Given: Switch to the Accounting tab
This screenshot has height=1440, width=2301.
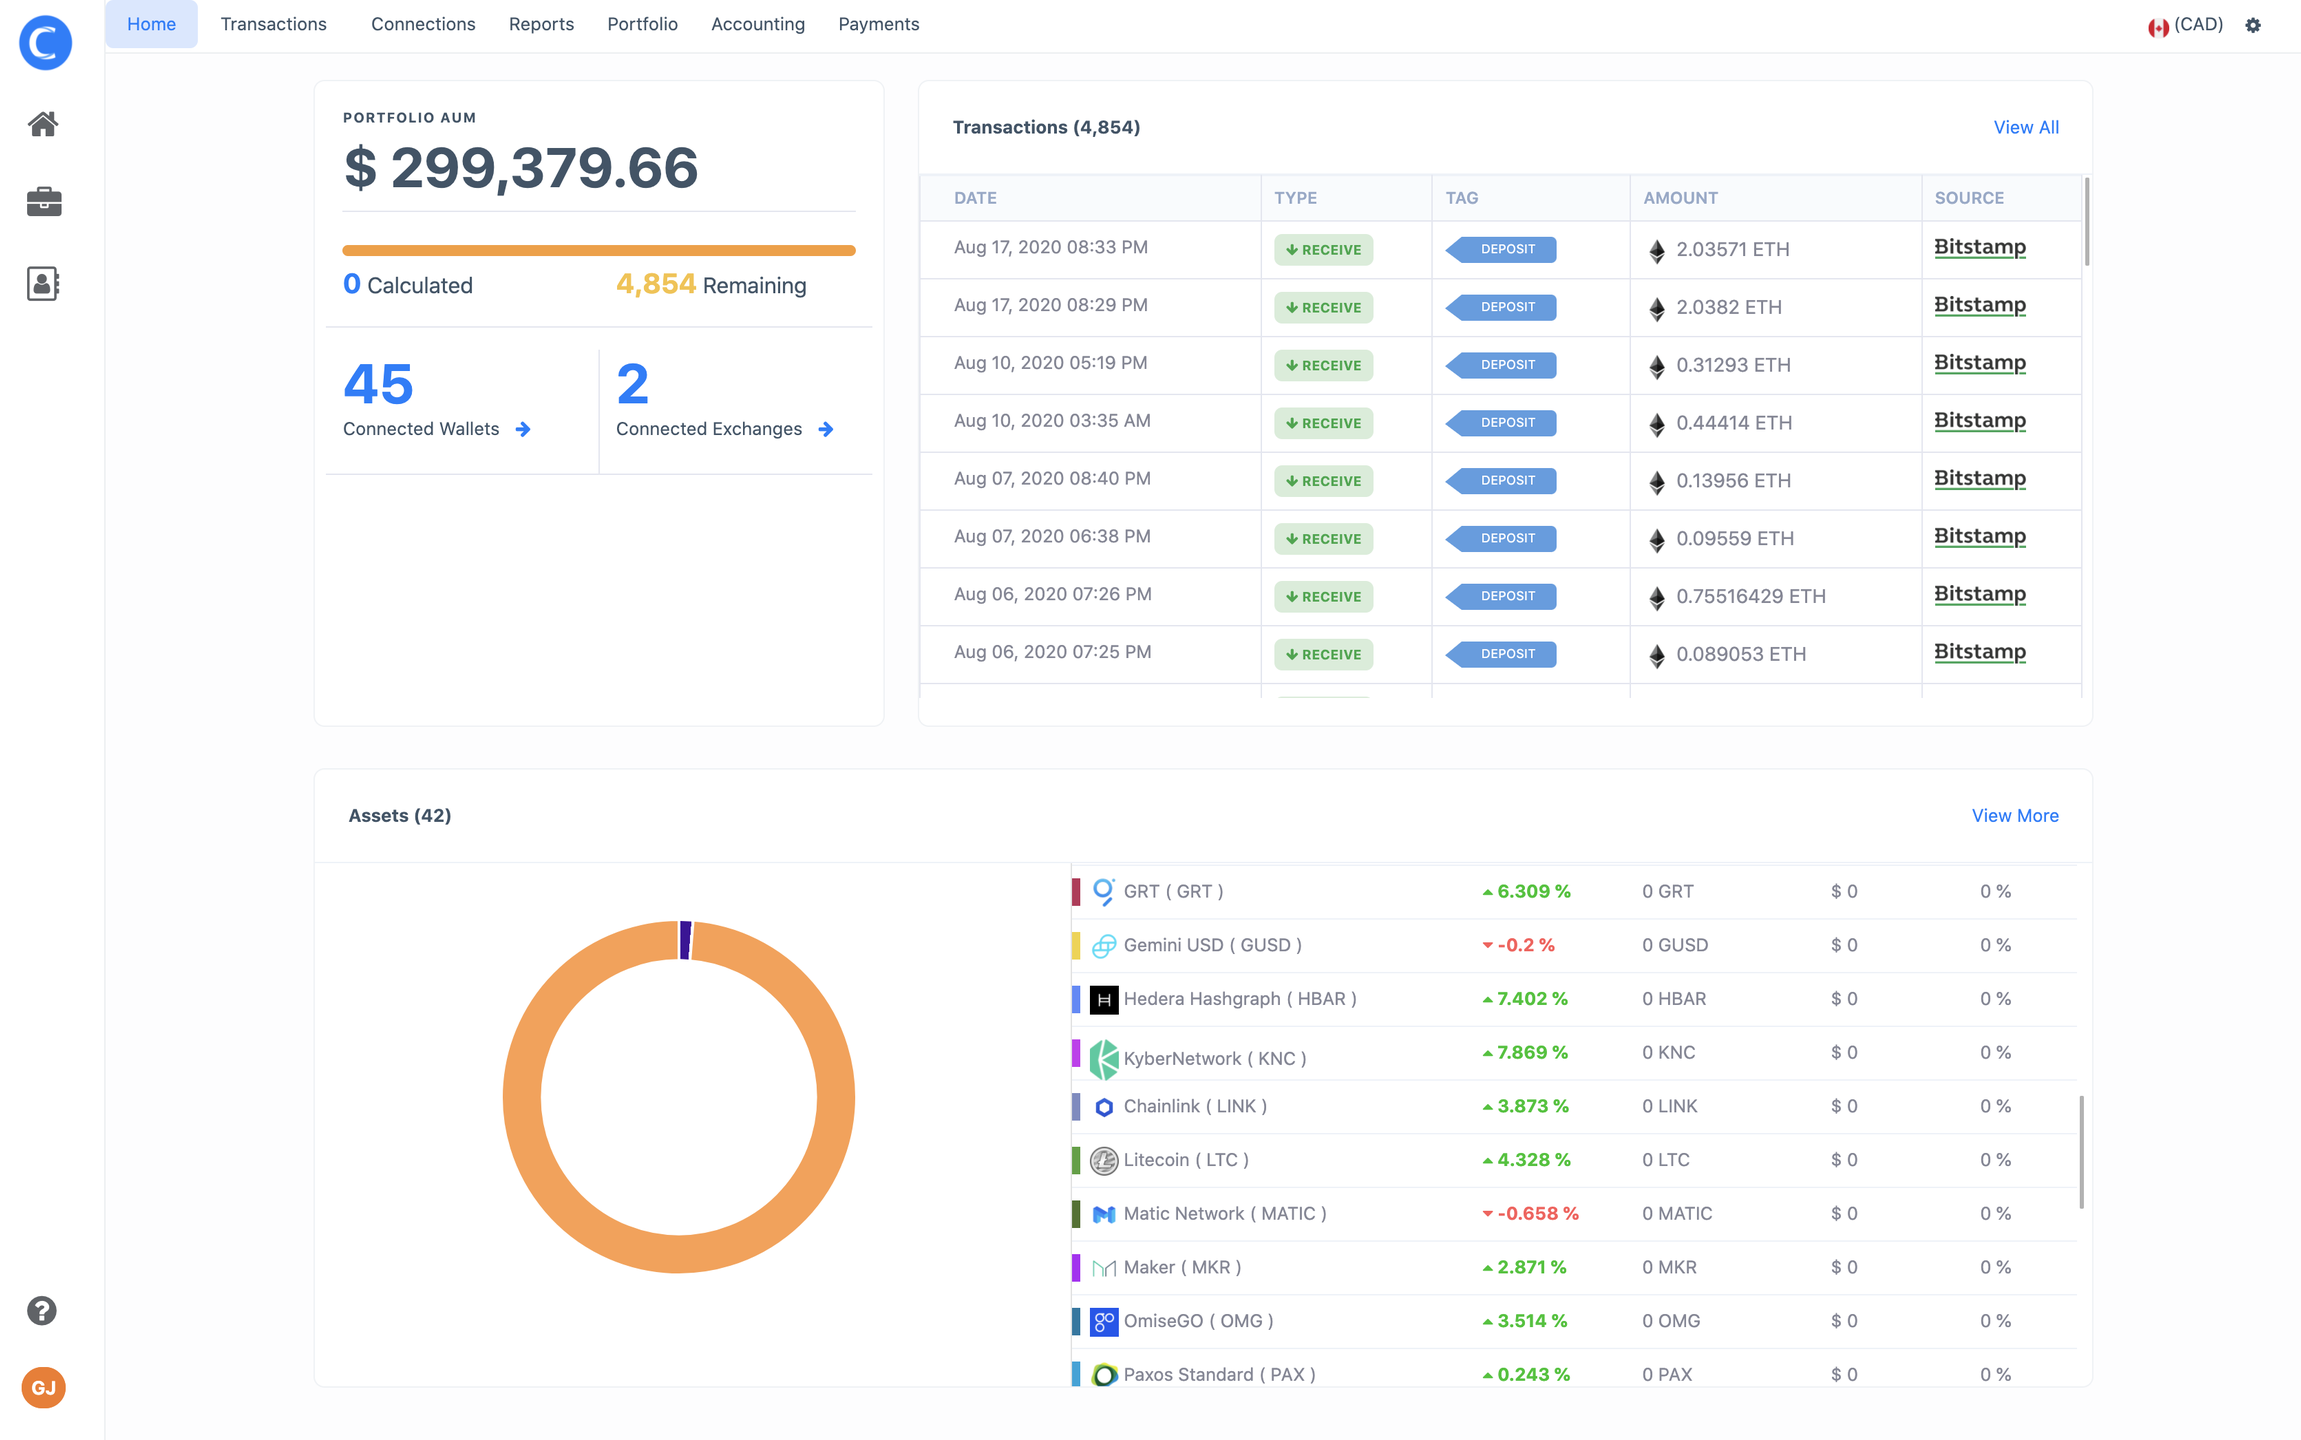Looking at the screenshot, I should (757, 23).
